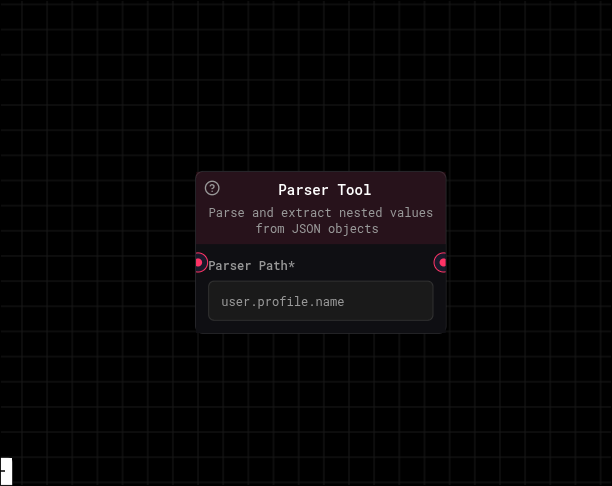Viewport: 612px width, 486px height.
Task: Focus the user.profile.name input field
Action: point(320,301)
